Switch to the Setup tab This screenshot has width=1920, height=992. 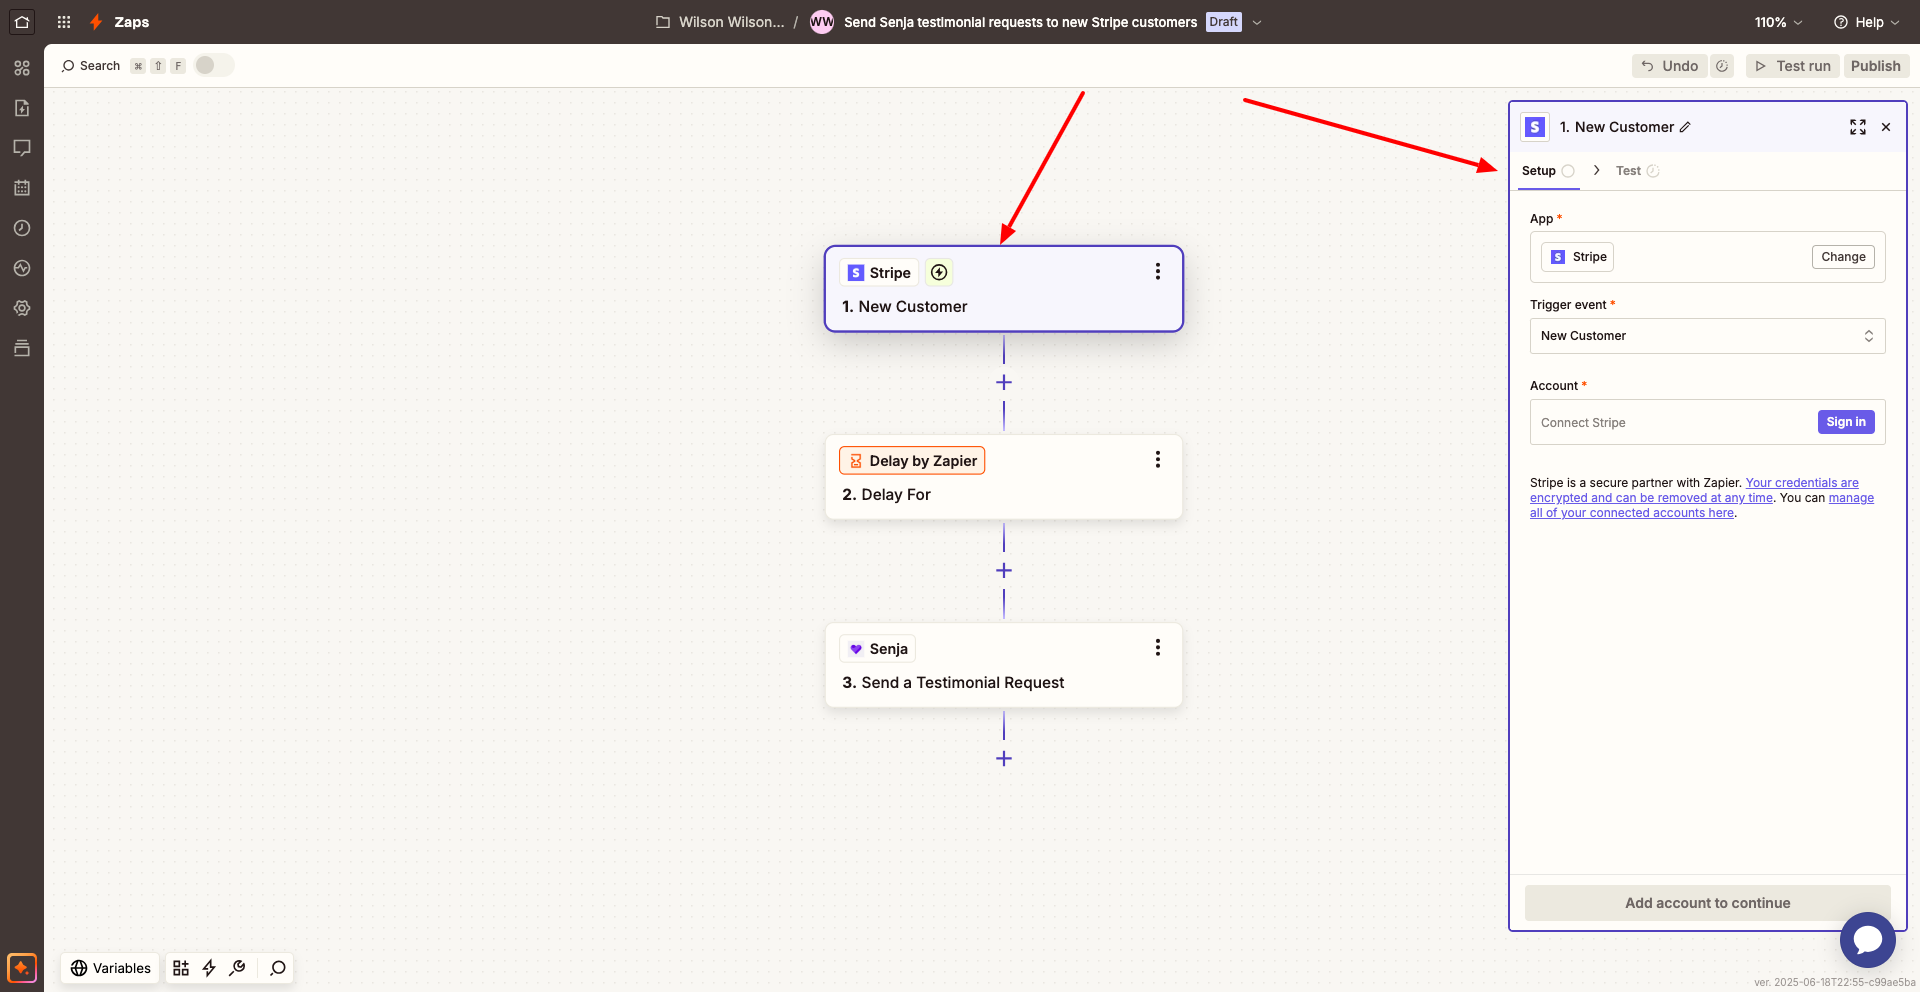(x=1548, y=171)
